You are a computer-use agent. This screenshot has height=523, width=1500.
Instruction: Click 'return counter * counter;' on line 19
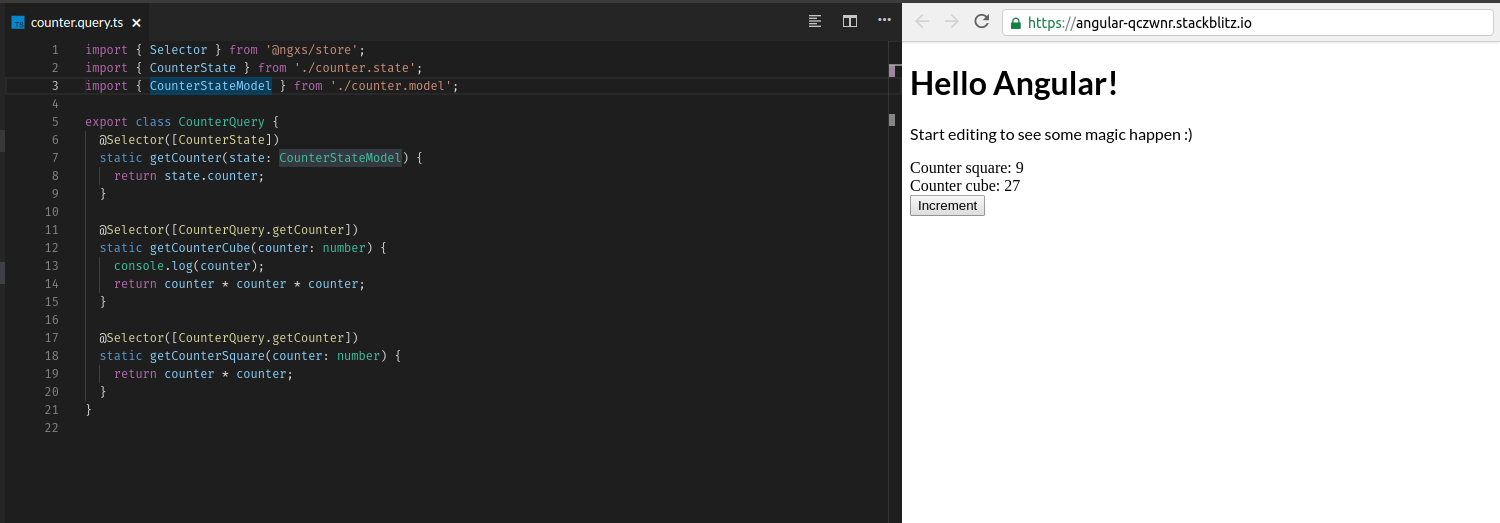tap(204, 374)
